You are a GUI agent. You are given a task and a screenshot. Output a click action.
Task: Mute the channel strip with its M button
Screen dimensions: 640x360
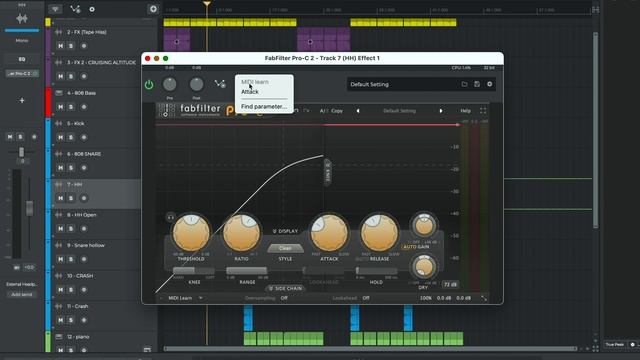tap(10, 137)
